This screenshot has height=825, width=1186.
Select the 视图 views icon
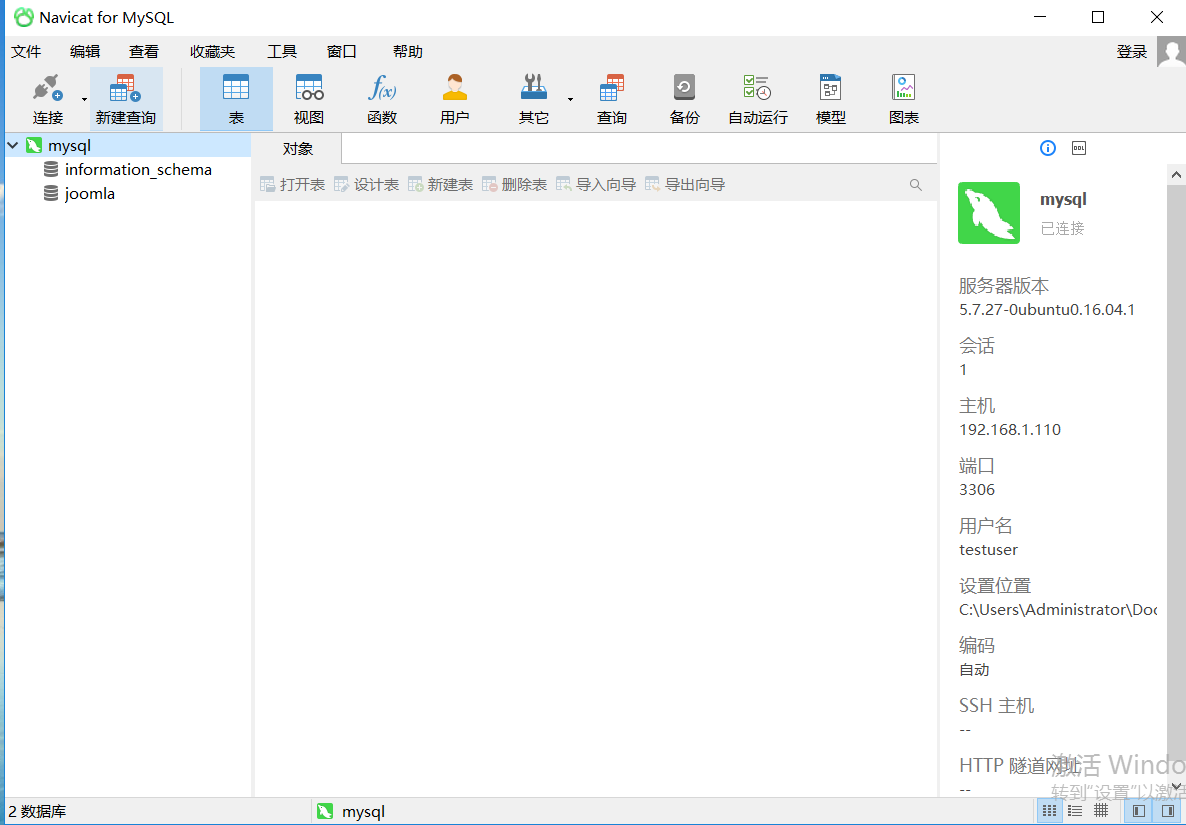[309, 99]
